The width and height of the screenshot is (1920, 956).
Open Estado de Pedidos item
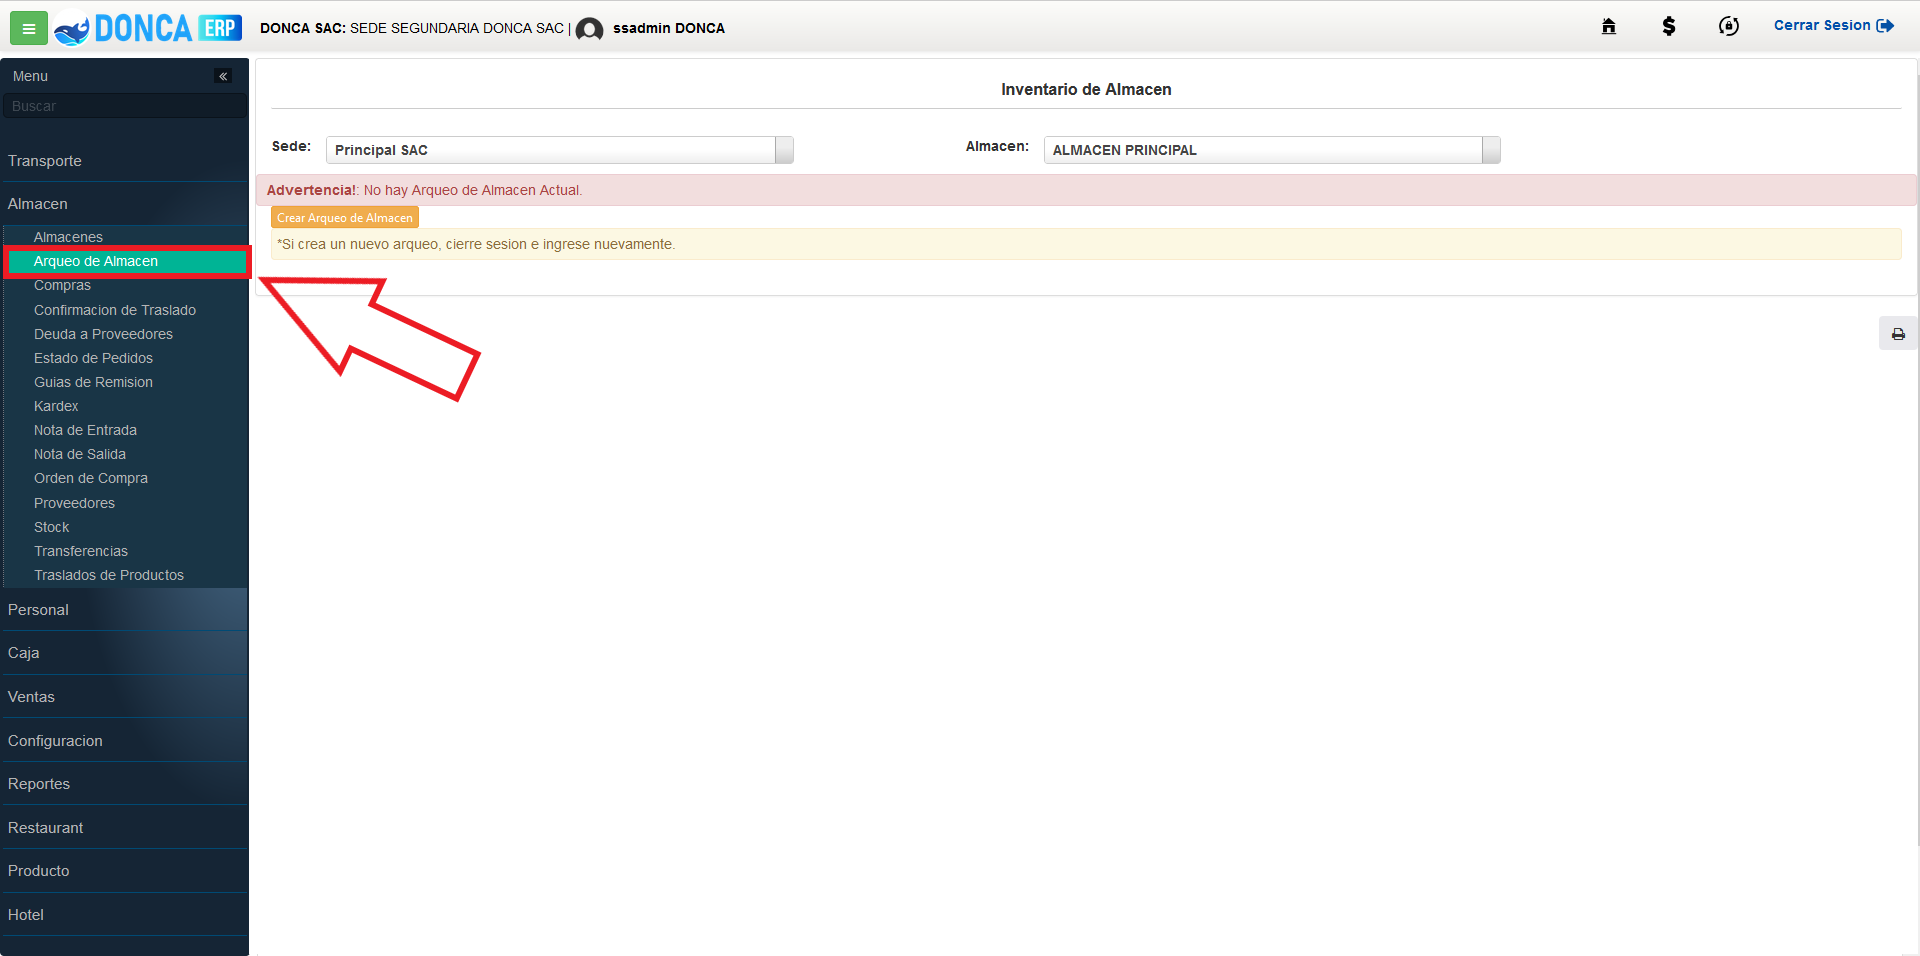click(93, 358)
